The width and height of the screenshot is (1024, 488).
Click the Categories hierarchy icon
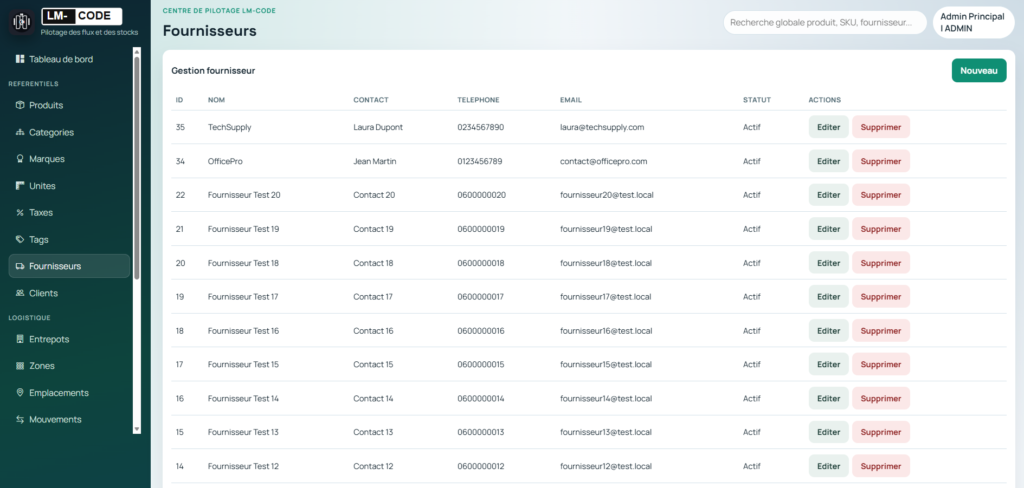[20, 132]
